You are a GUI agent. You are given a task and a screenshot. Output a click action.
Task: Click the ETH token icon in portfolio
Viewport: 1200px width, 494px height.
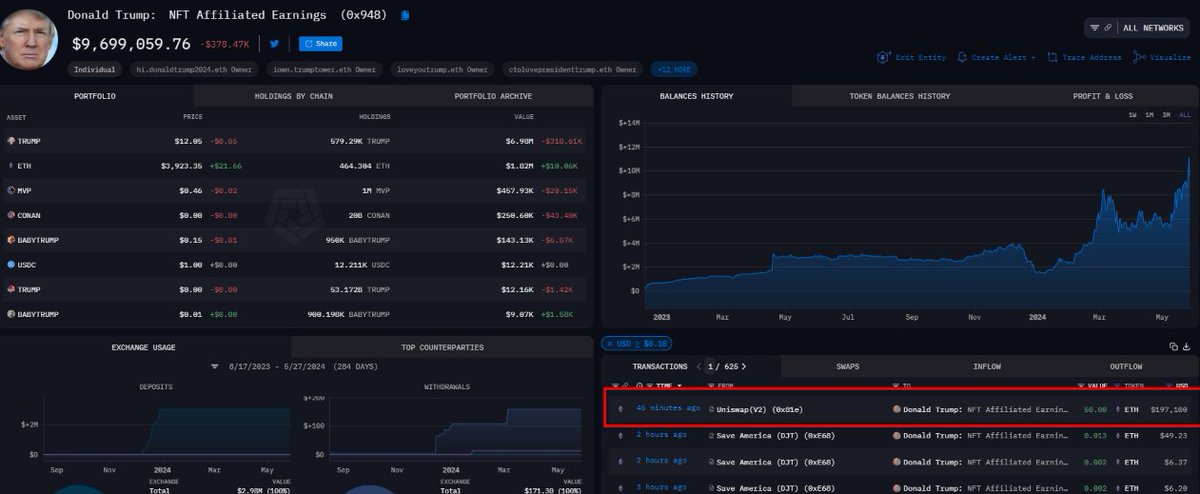tap(10, 165)
